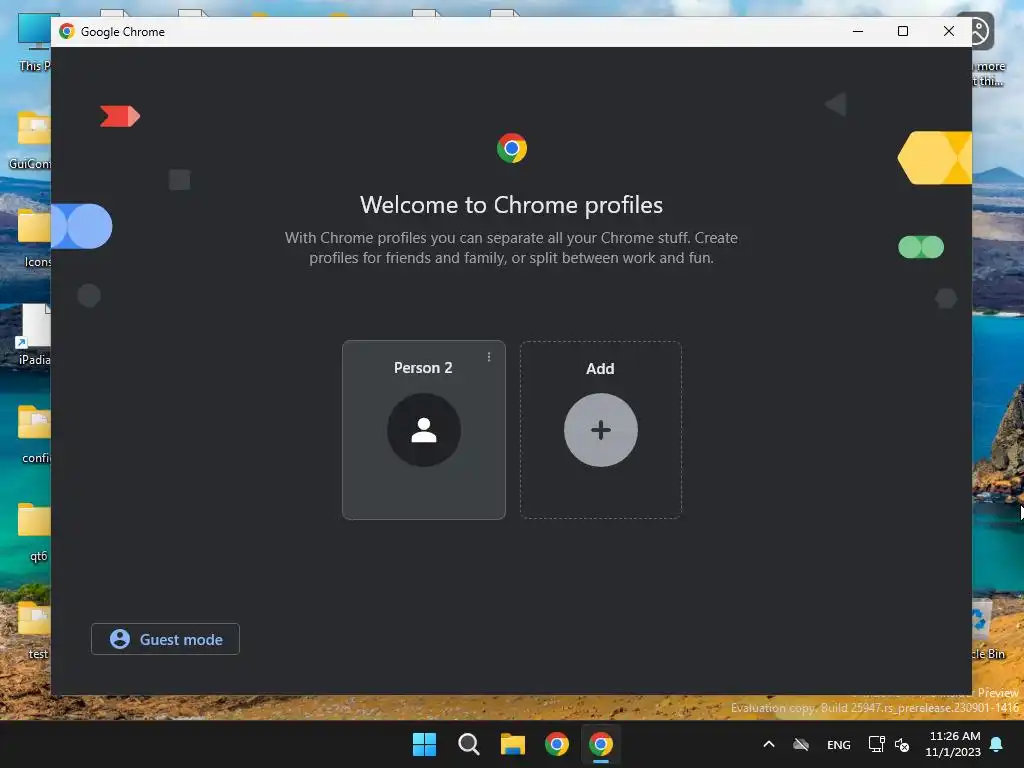Open the Person 2 profile card
The width and height of the screenshot is (1024, 768).
tap(423, 430)
